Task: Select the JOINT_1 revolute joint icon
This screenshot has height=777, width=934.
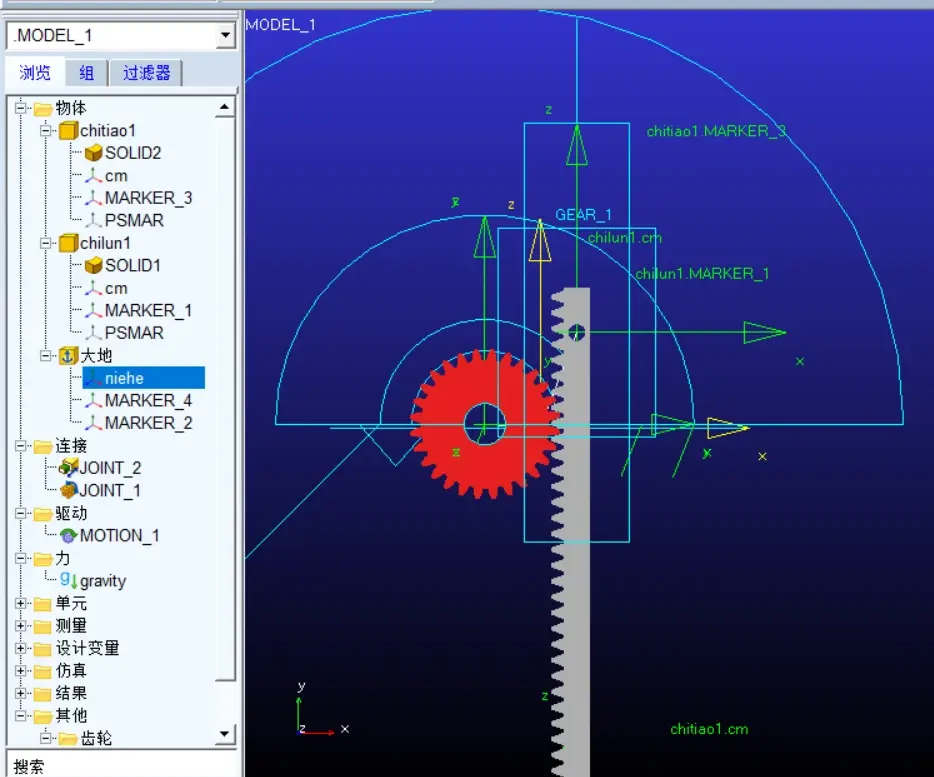Action: click(69, 490)
